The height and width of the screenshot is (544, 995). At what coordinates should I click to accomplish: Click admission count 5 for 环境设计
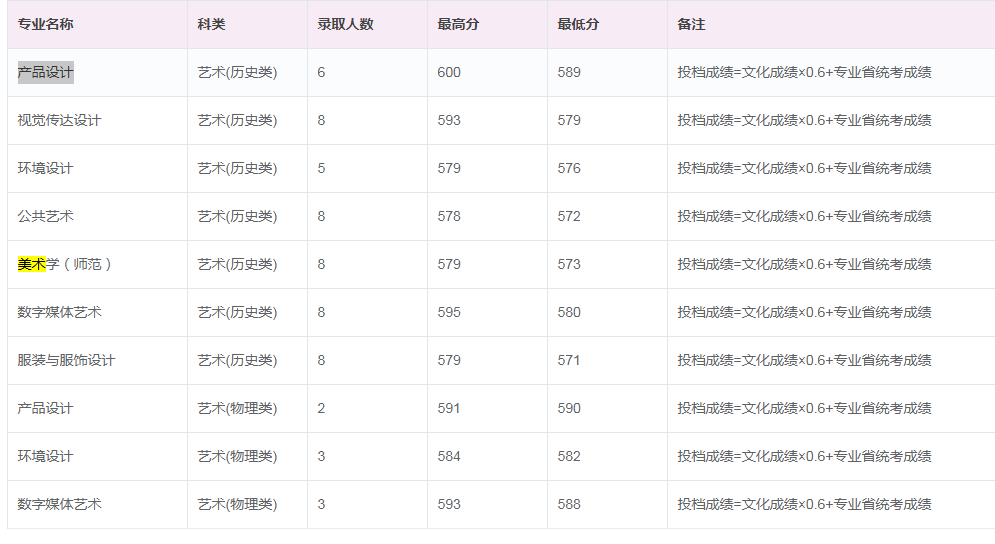pos(321,168)
